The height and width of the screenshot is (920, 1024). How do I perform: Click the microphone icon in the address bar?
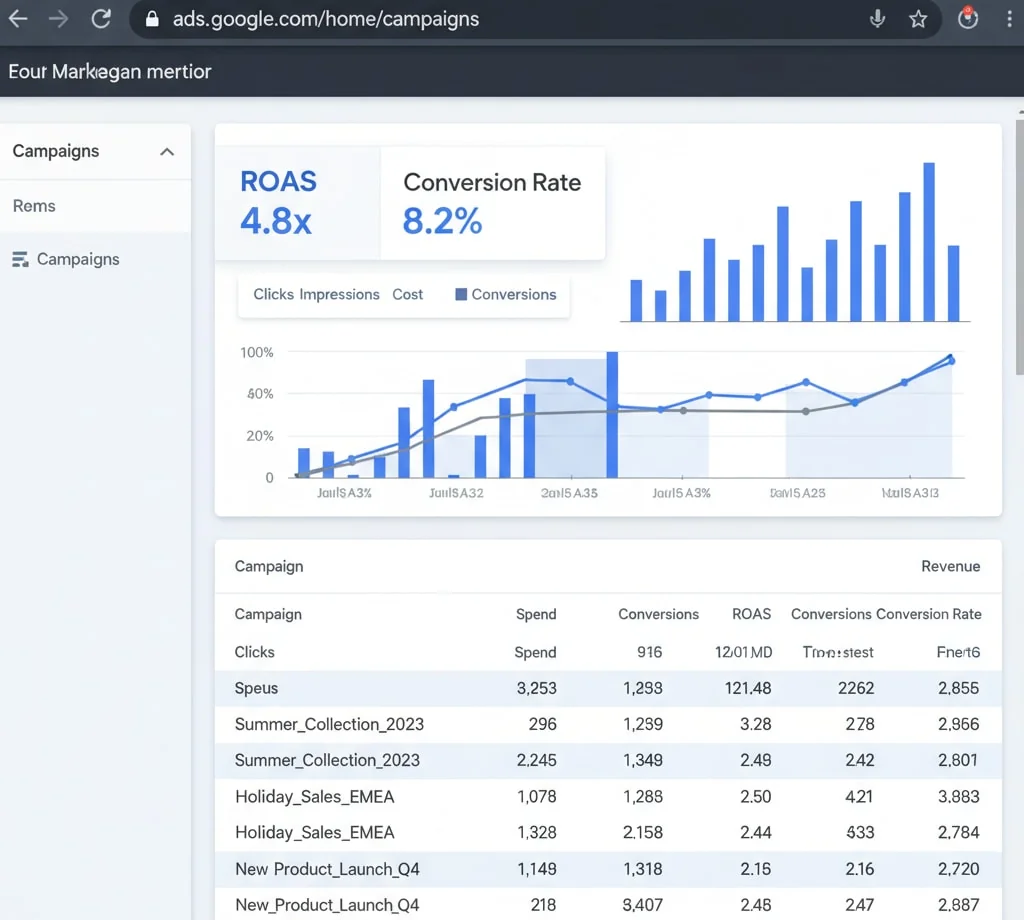click(877, 18)
